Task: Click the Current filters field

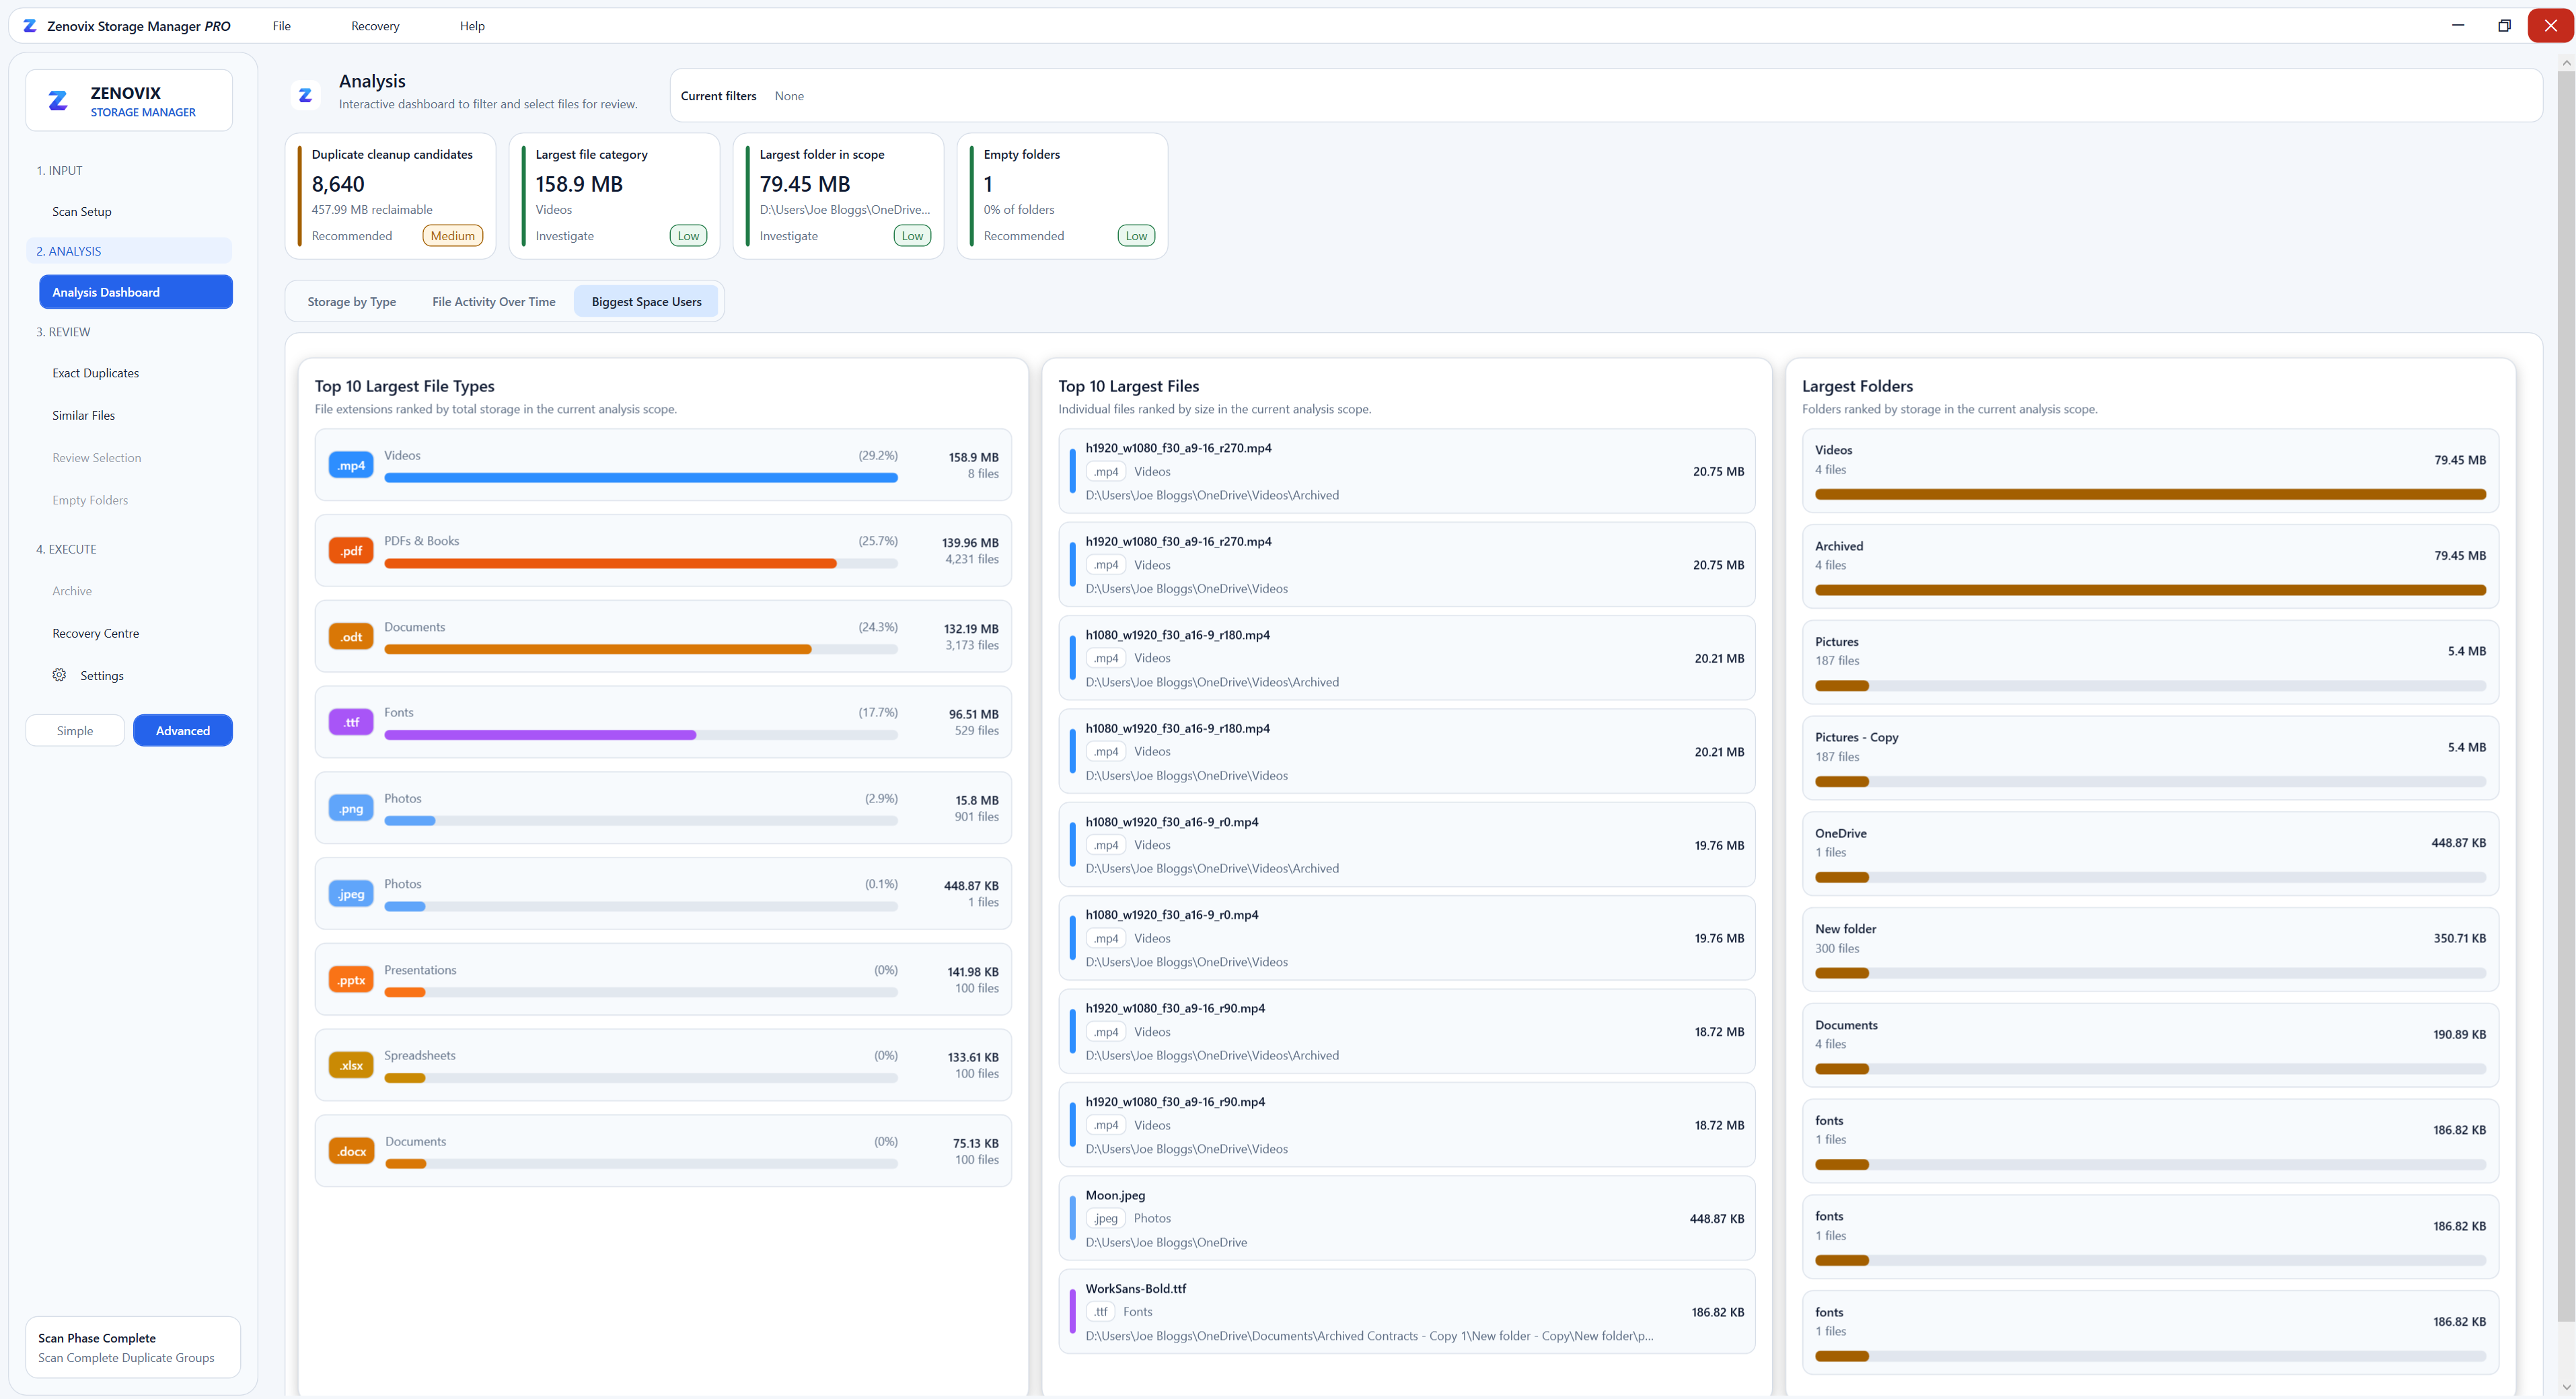Action: point(1605,96)
